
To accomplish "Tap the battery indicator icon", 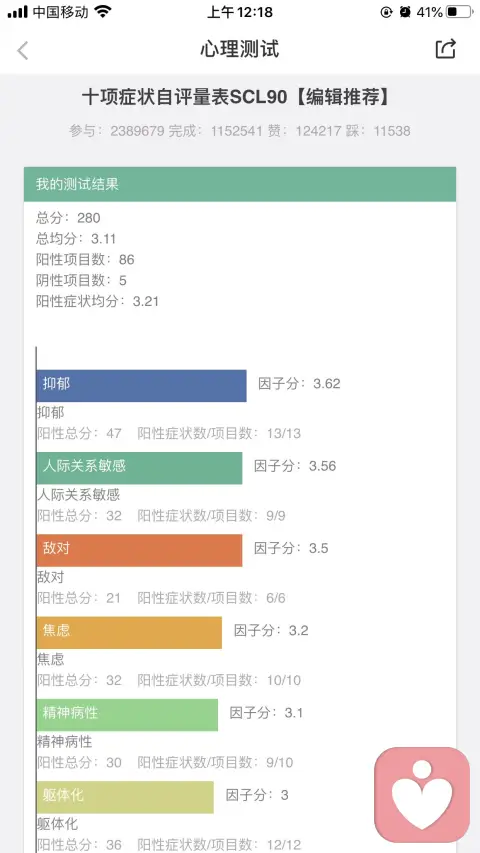I will click(459, 11).
